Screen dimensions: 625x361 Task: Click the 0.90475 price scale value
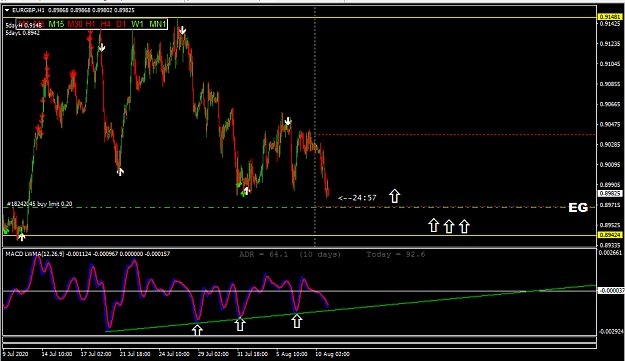[610, 125]
